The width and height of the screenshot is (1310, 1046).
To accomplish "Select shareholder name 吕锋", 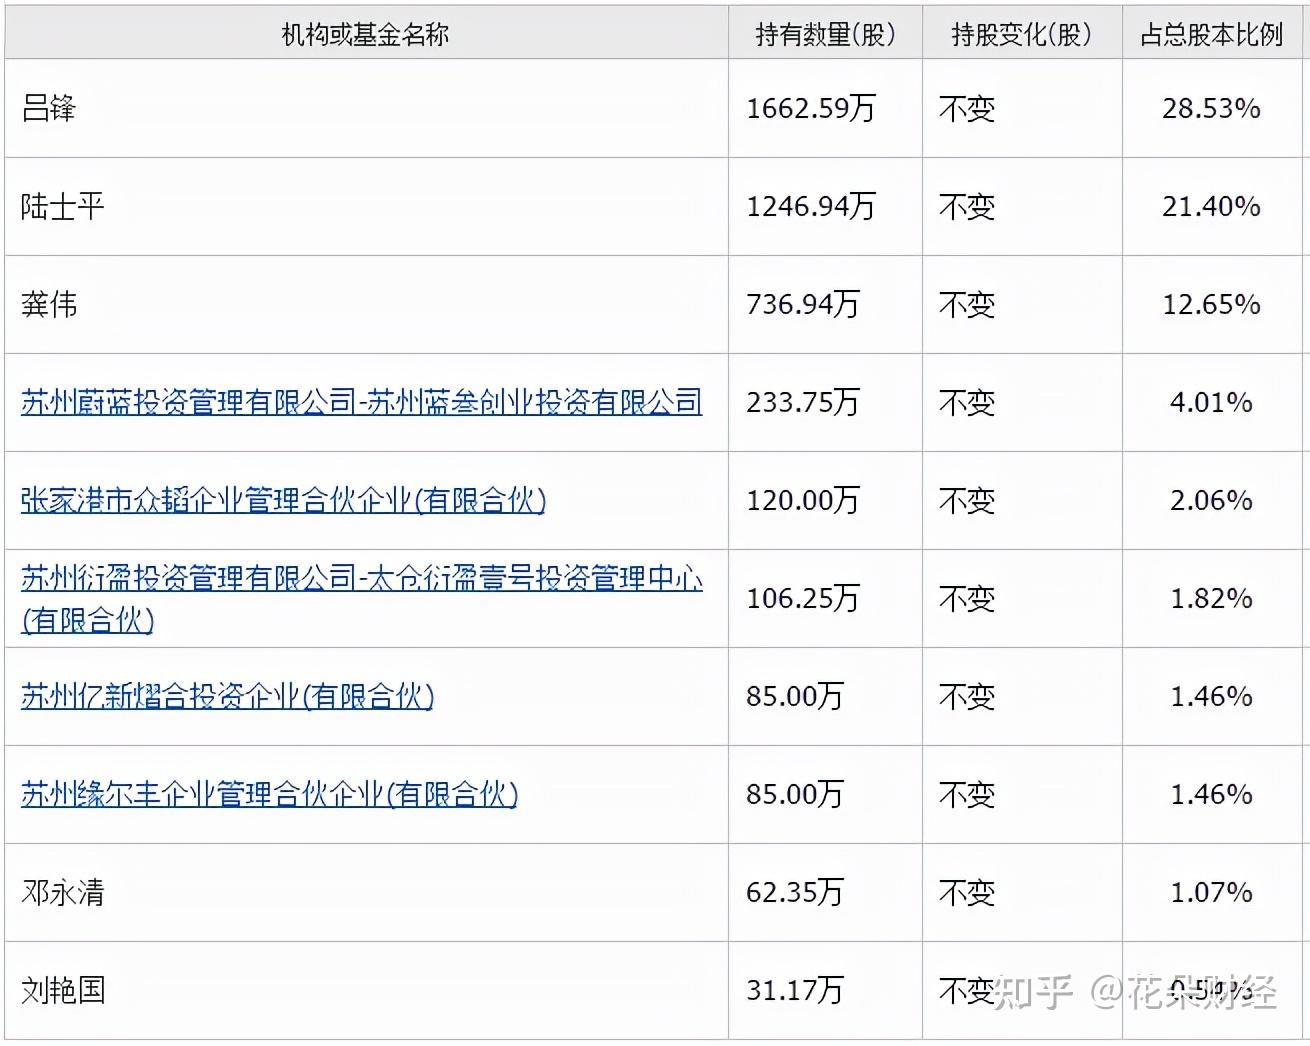I will (44, 108).
